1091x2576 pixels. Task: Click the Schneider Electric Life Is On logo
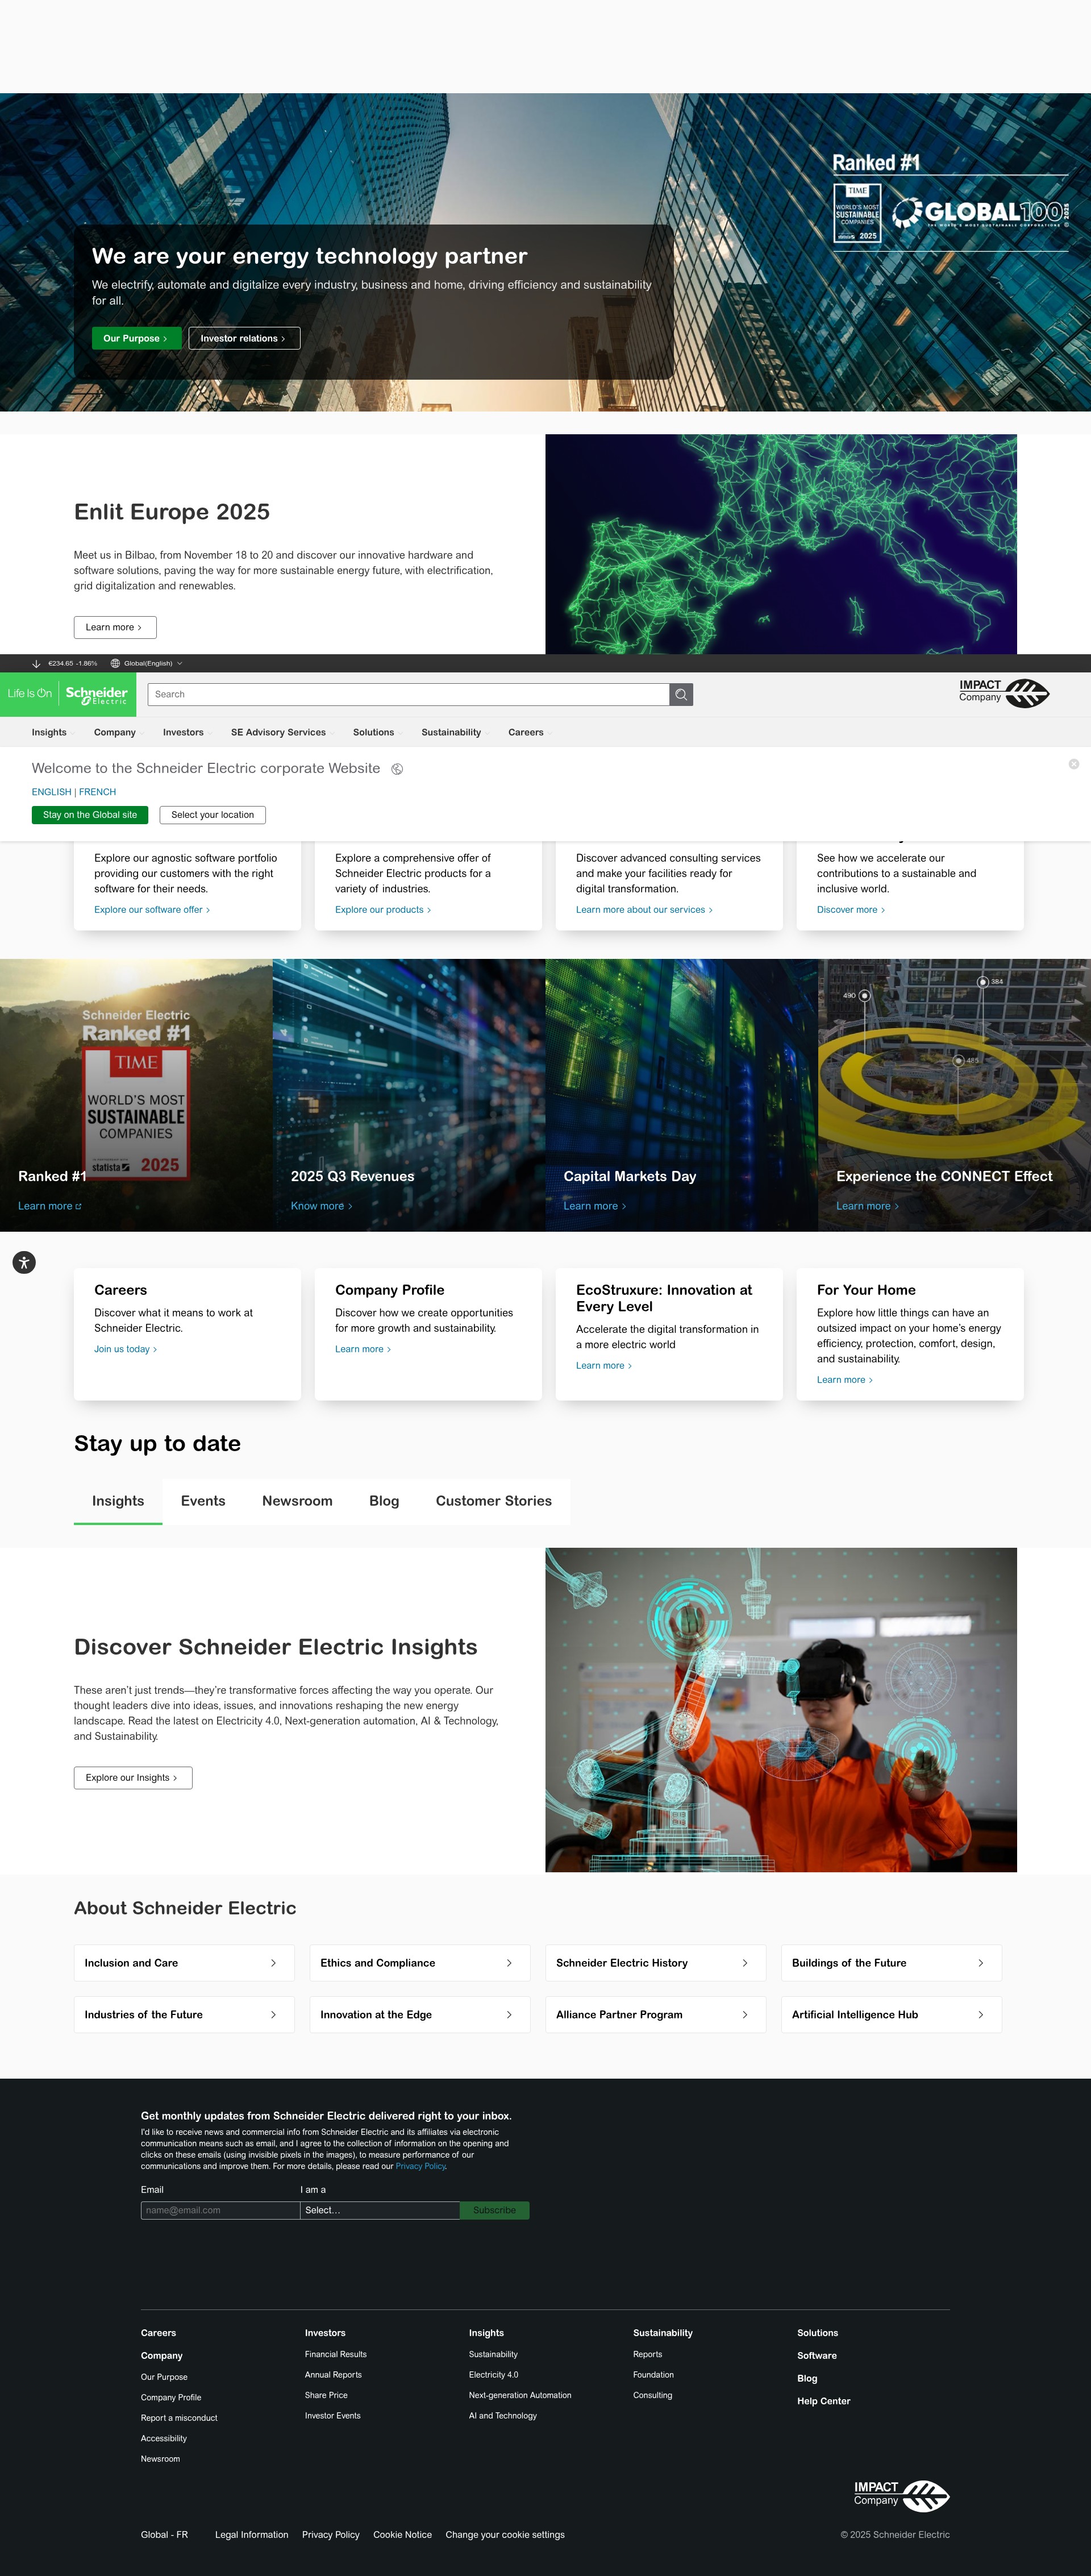pyautogui.click(x=68, y=694)
